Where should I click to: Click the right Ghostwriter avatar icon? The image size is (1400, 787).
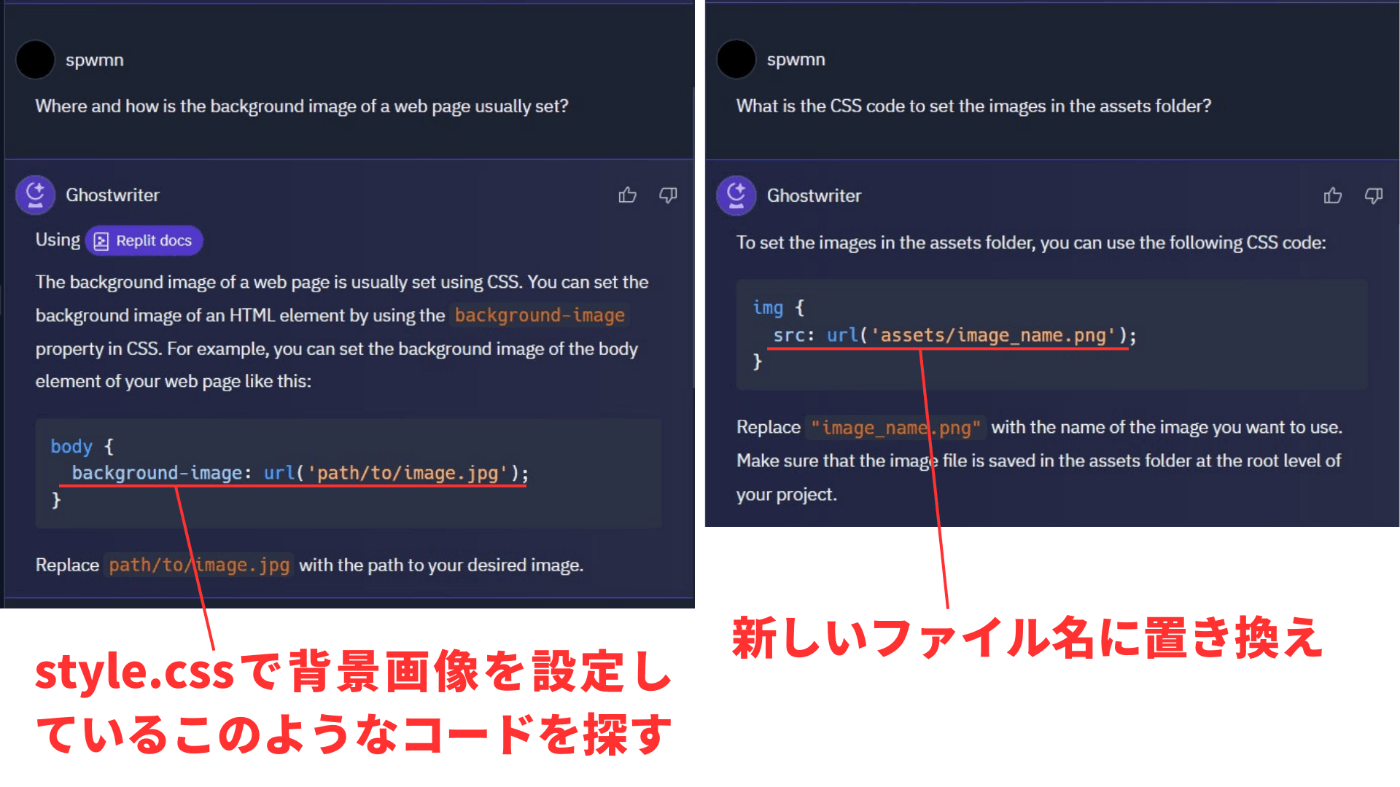pyautogui.click(x=737, y=195)
